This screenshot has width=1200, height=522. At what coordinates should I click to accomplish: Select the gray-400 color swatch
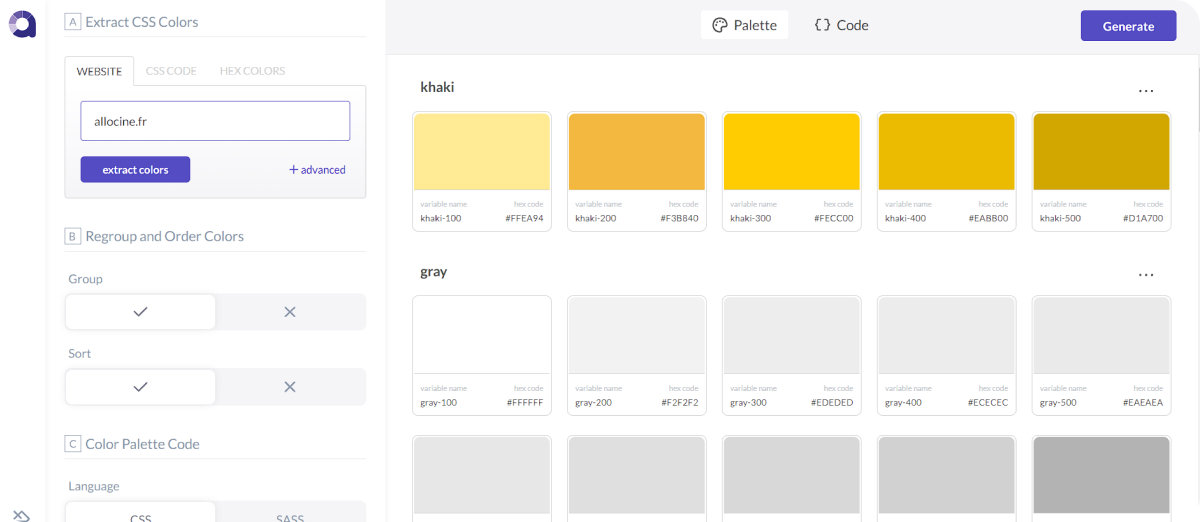pos(946,335)
